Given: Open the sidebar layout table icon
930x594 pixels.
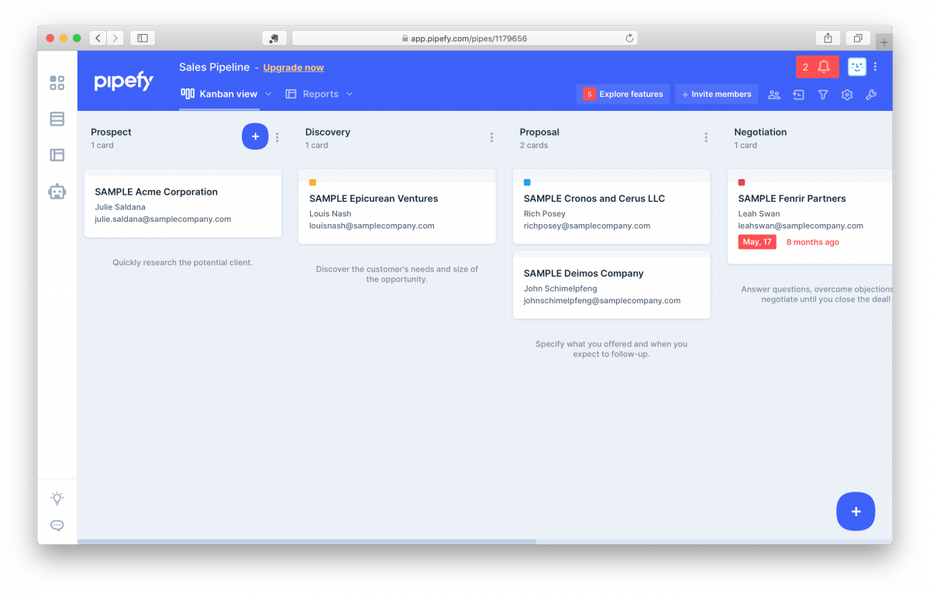Looking at the screenshot, I should click(x=57, y=155).
